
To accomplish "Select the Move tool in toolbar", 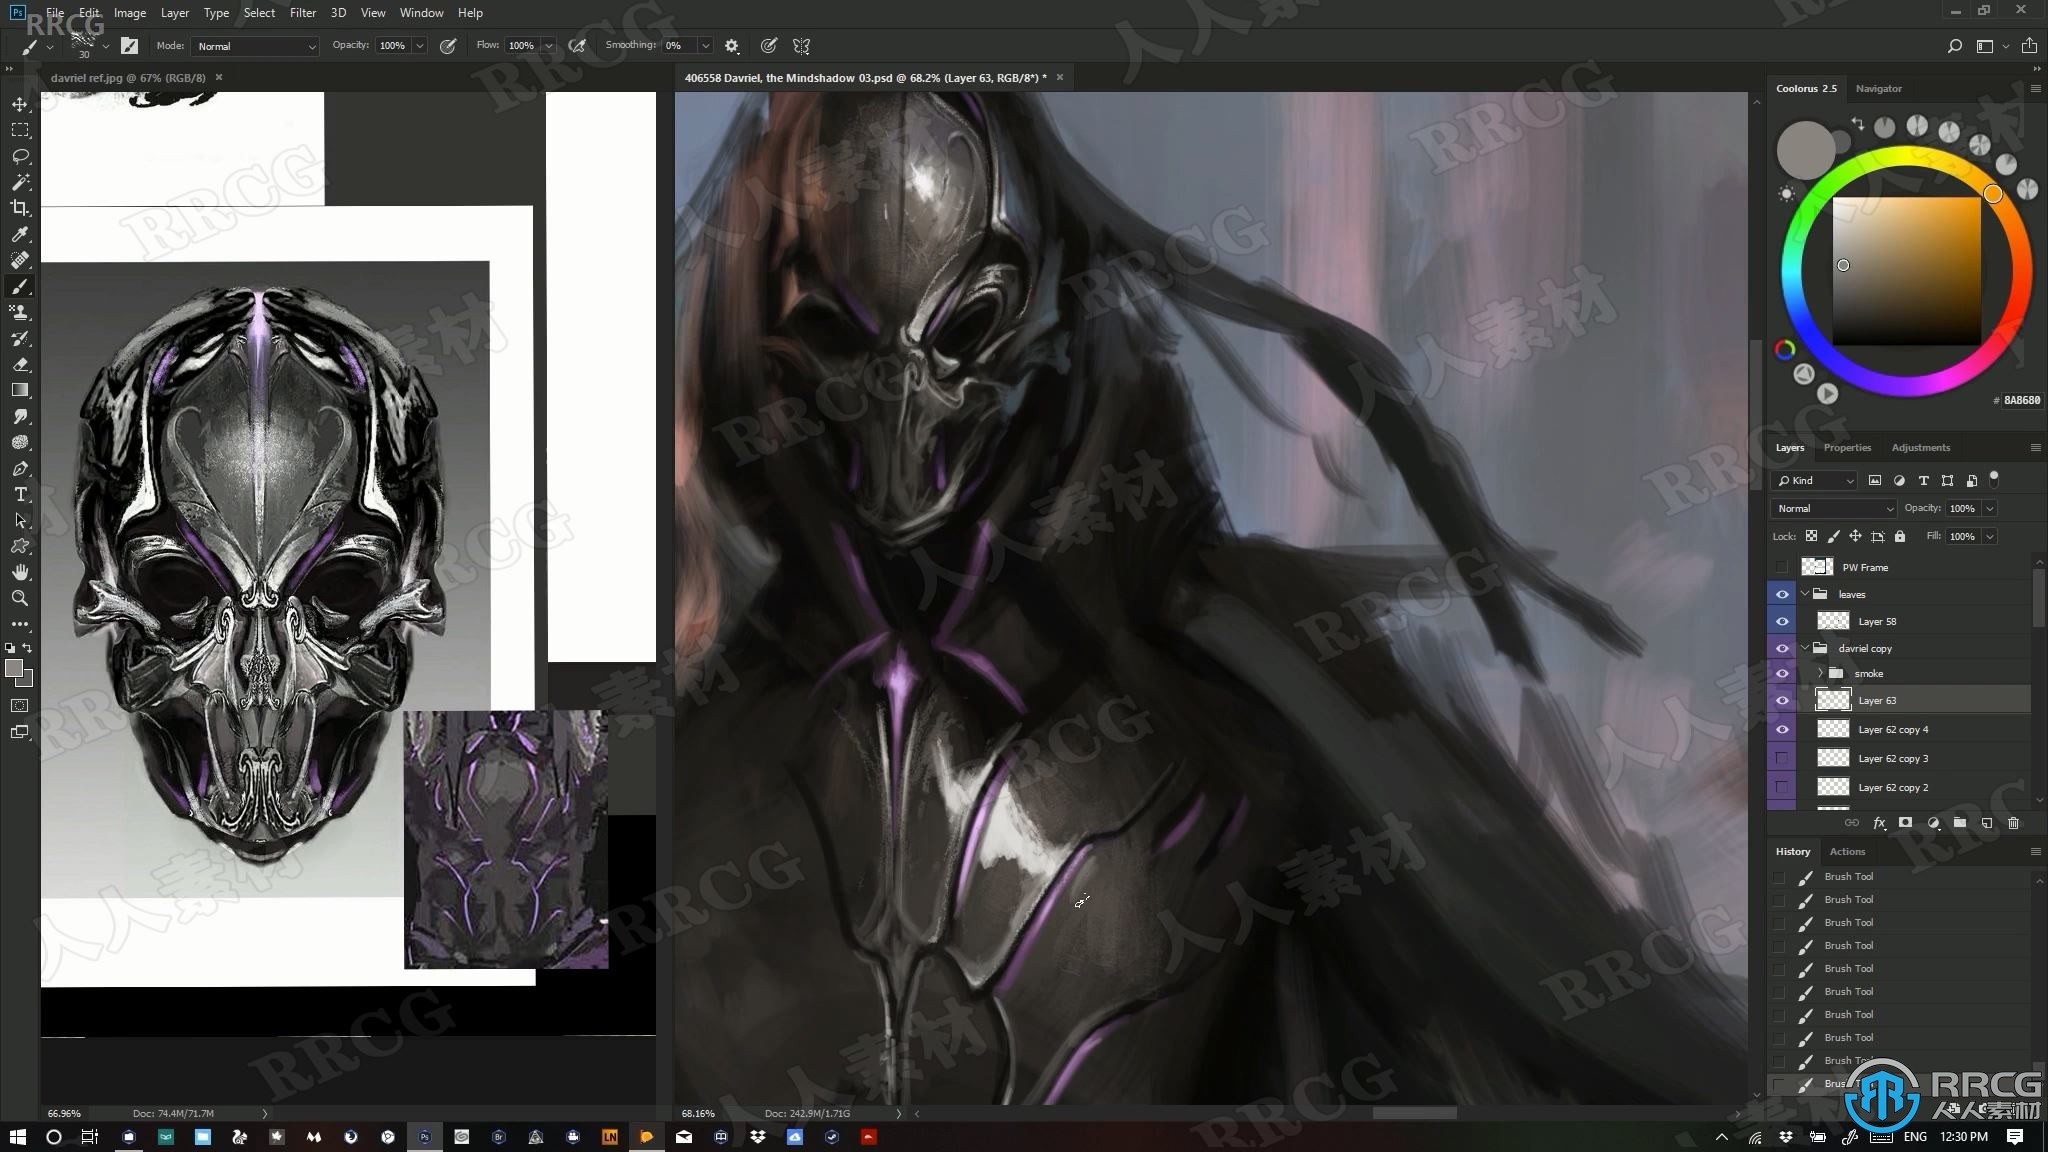I will 20,104.
